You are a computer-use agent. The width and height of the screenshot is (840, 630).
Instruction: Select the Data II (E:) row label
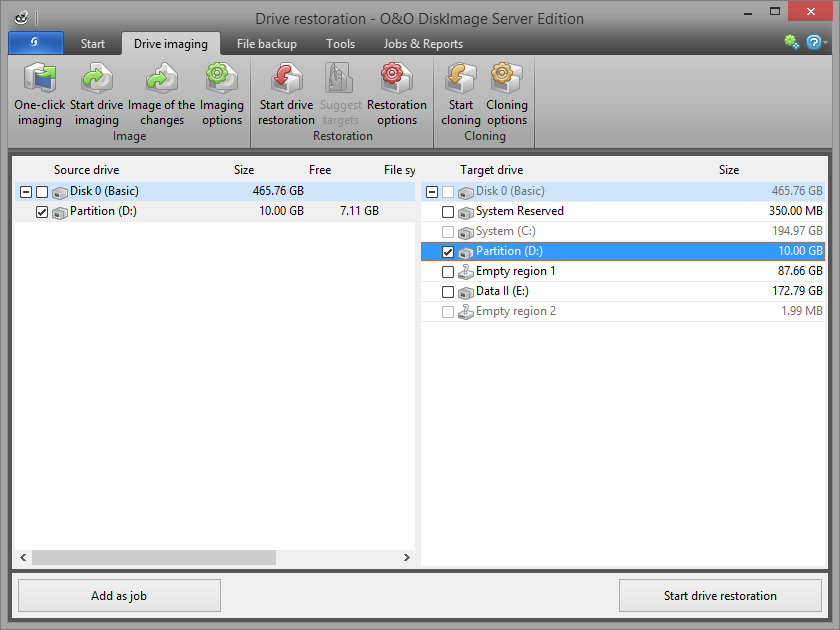[502, 291]
